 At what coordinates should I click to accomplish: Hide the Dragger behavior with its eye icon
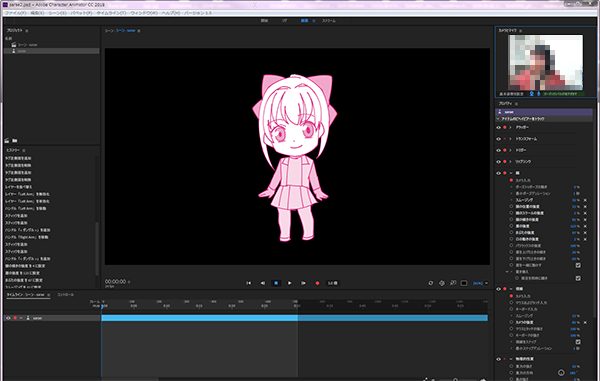(498, 127)
